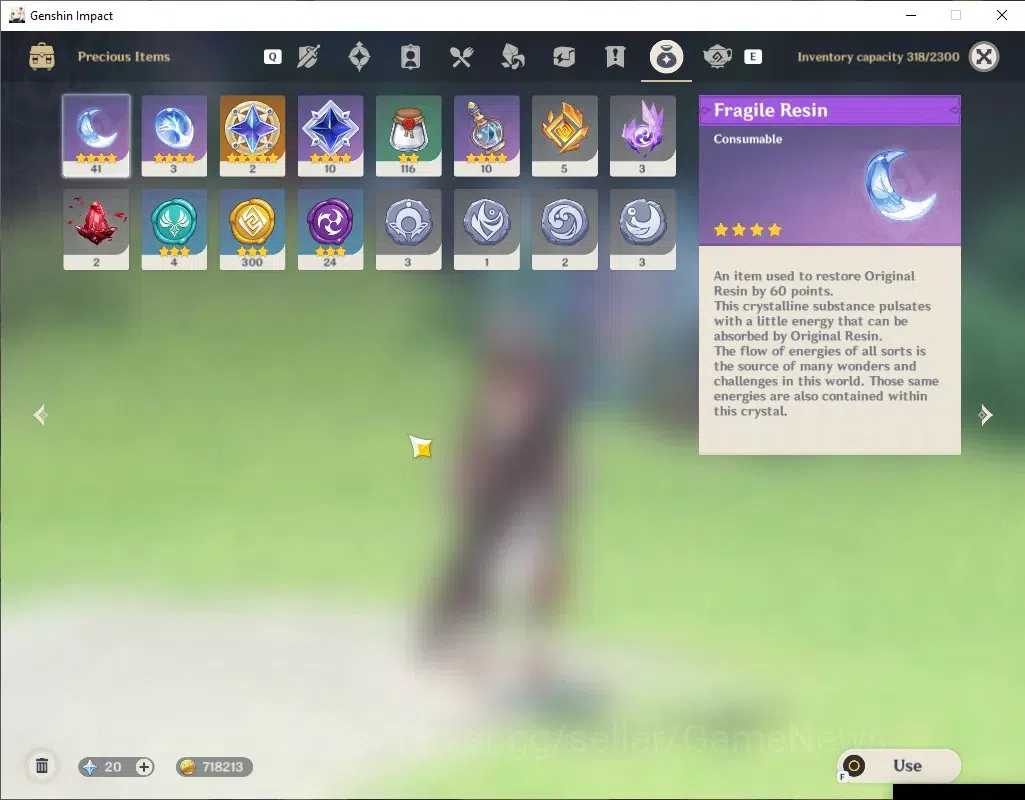
Task: Select the crimson crystal item count 2
Action: [96, 229]
